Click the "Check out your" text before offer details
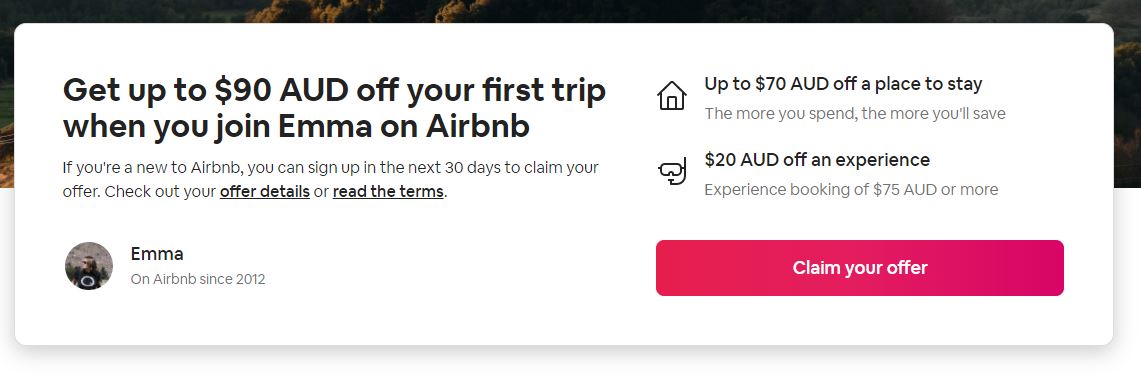 (x=162, y=192)
